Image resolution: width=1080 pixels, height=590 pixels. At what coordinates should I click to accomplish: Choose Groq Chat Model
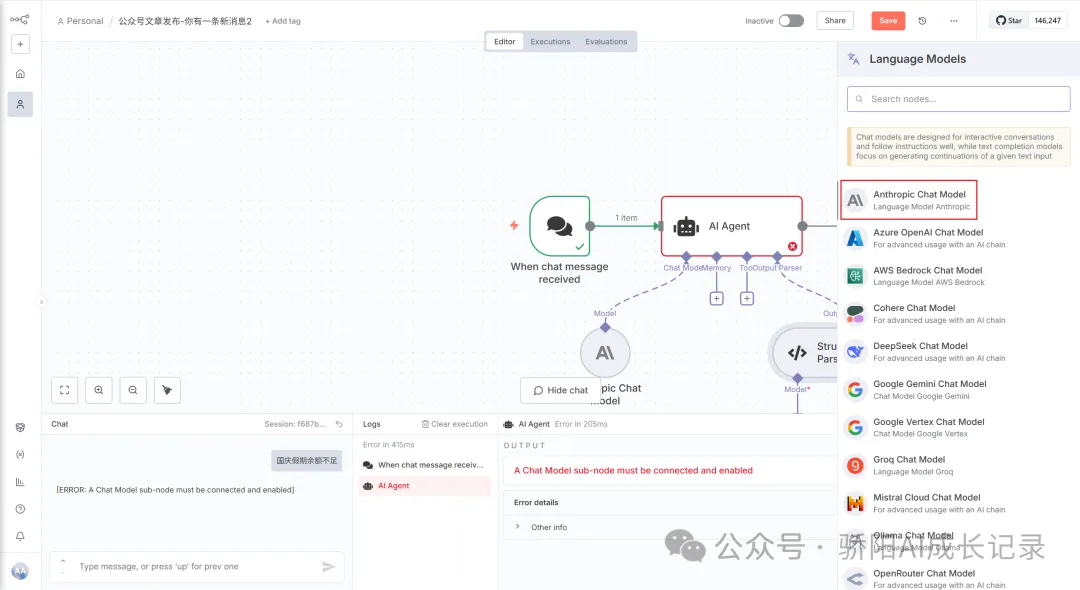(x=958, y=465)
